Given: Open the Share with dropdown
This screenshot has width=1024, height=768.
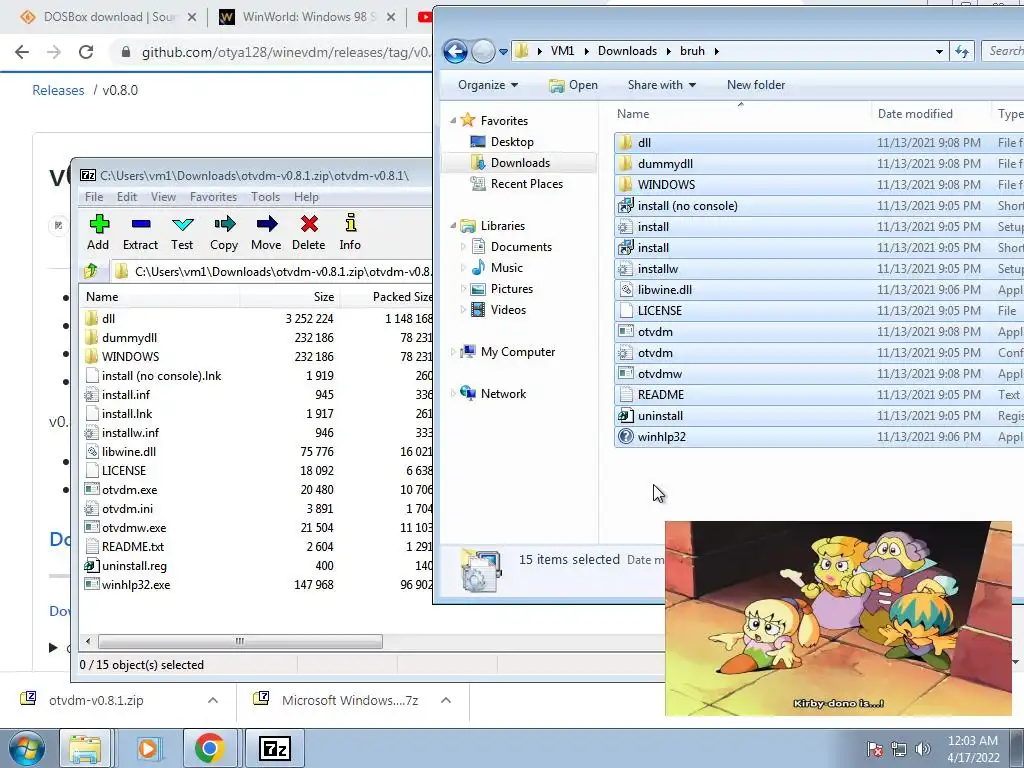Looking at the screenshot, I should (662, 85).
